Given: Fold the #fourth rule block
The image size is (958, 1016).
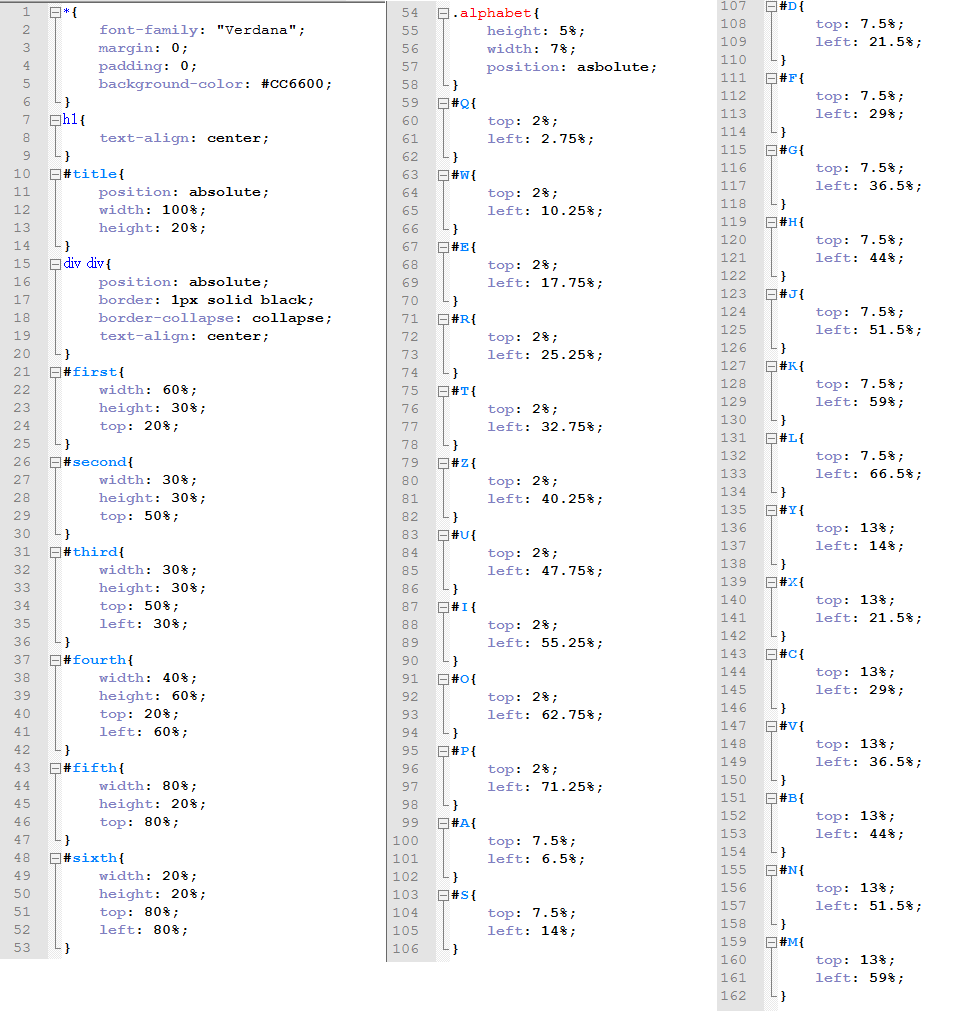Looking at the screenshot, I should pyautogui.click(x=56, y=660).
